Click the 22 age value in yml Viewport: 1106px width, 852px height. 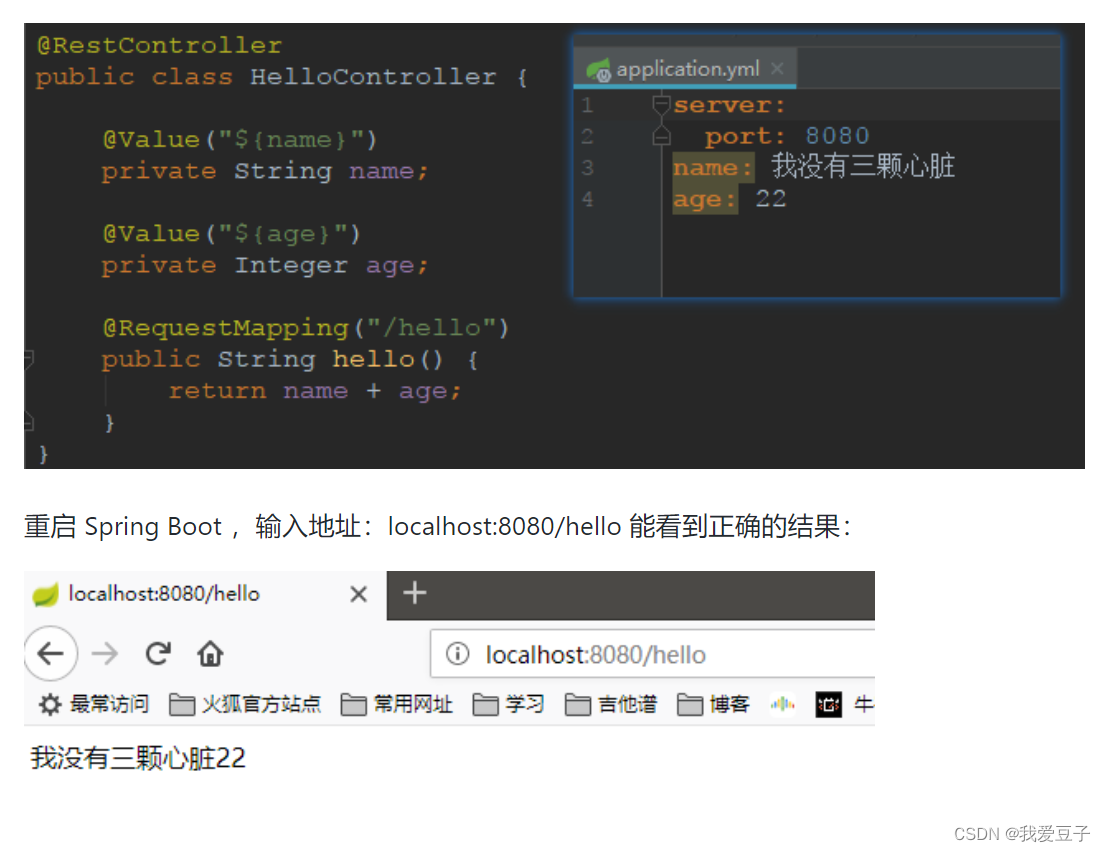[x=770, y=199]
